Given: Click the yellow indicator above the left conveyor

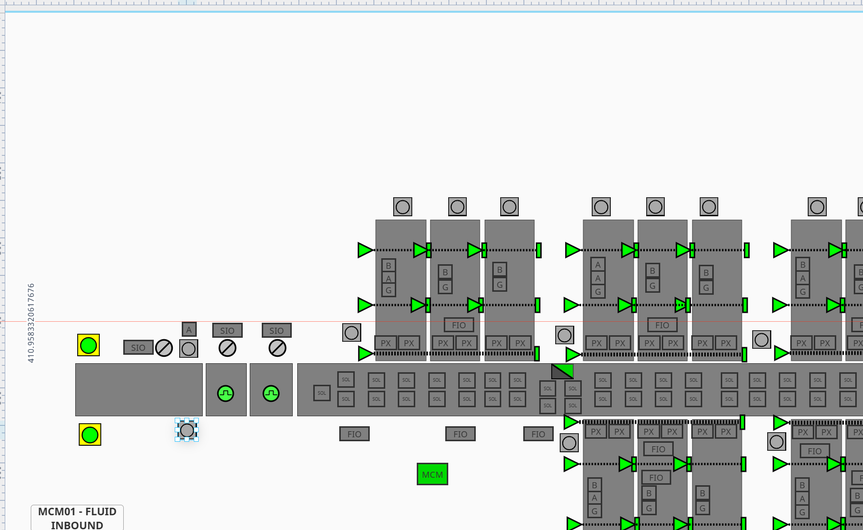Looking at the screenshot, I should [x=89, y=346].
